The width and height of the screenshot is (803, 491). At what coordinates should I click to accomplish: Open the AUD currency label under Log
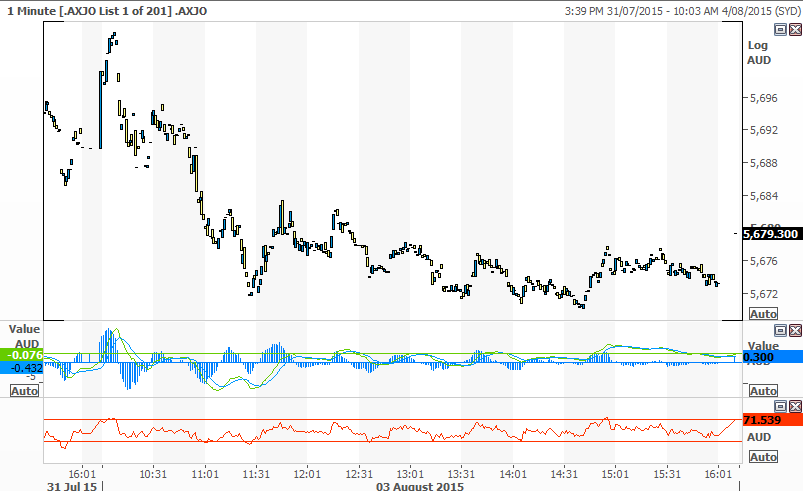click(x=759, y=60)
